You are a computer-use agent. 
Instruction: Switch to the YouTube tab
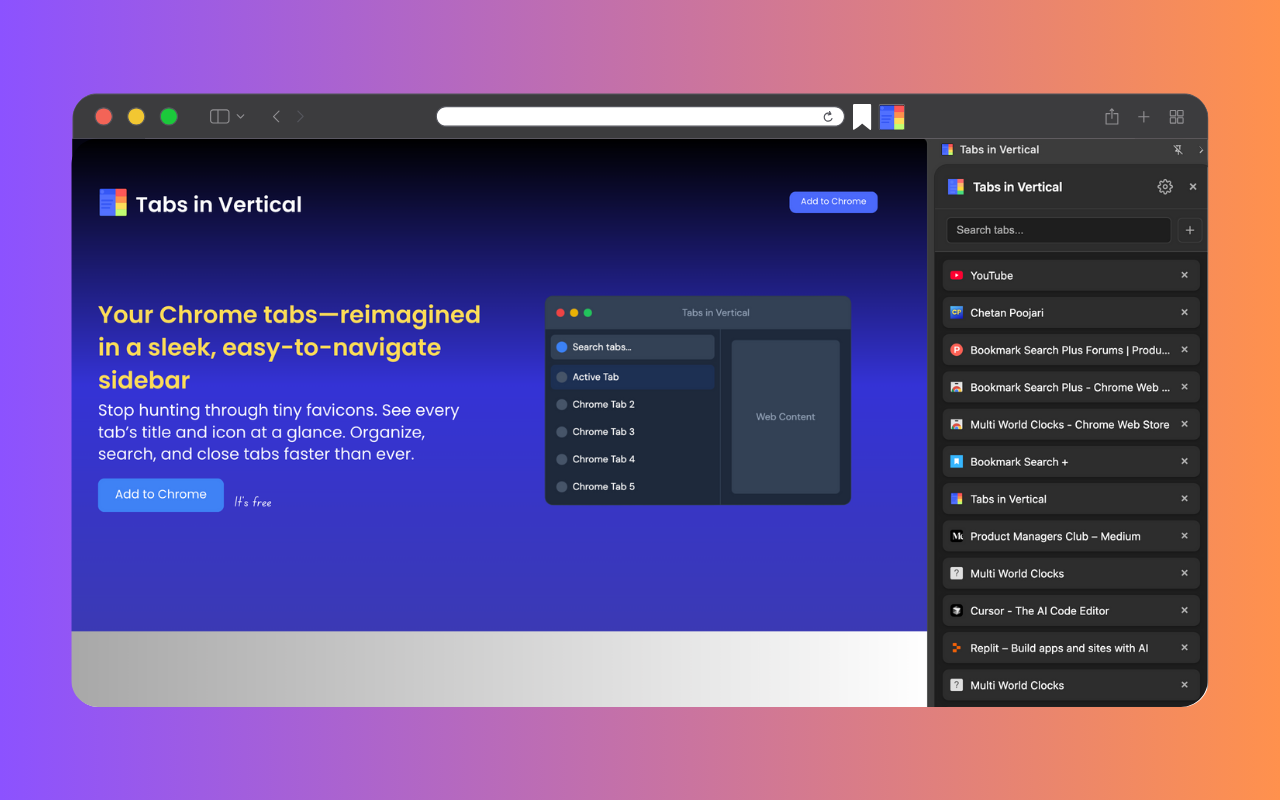(x=1071, y=275)
